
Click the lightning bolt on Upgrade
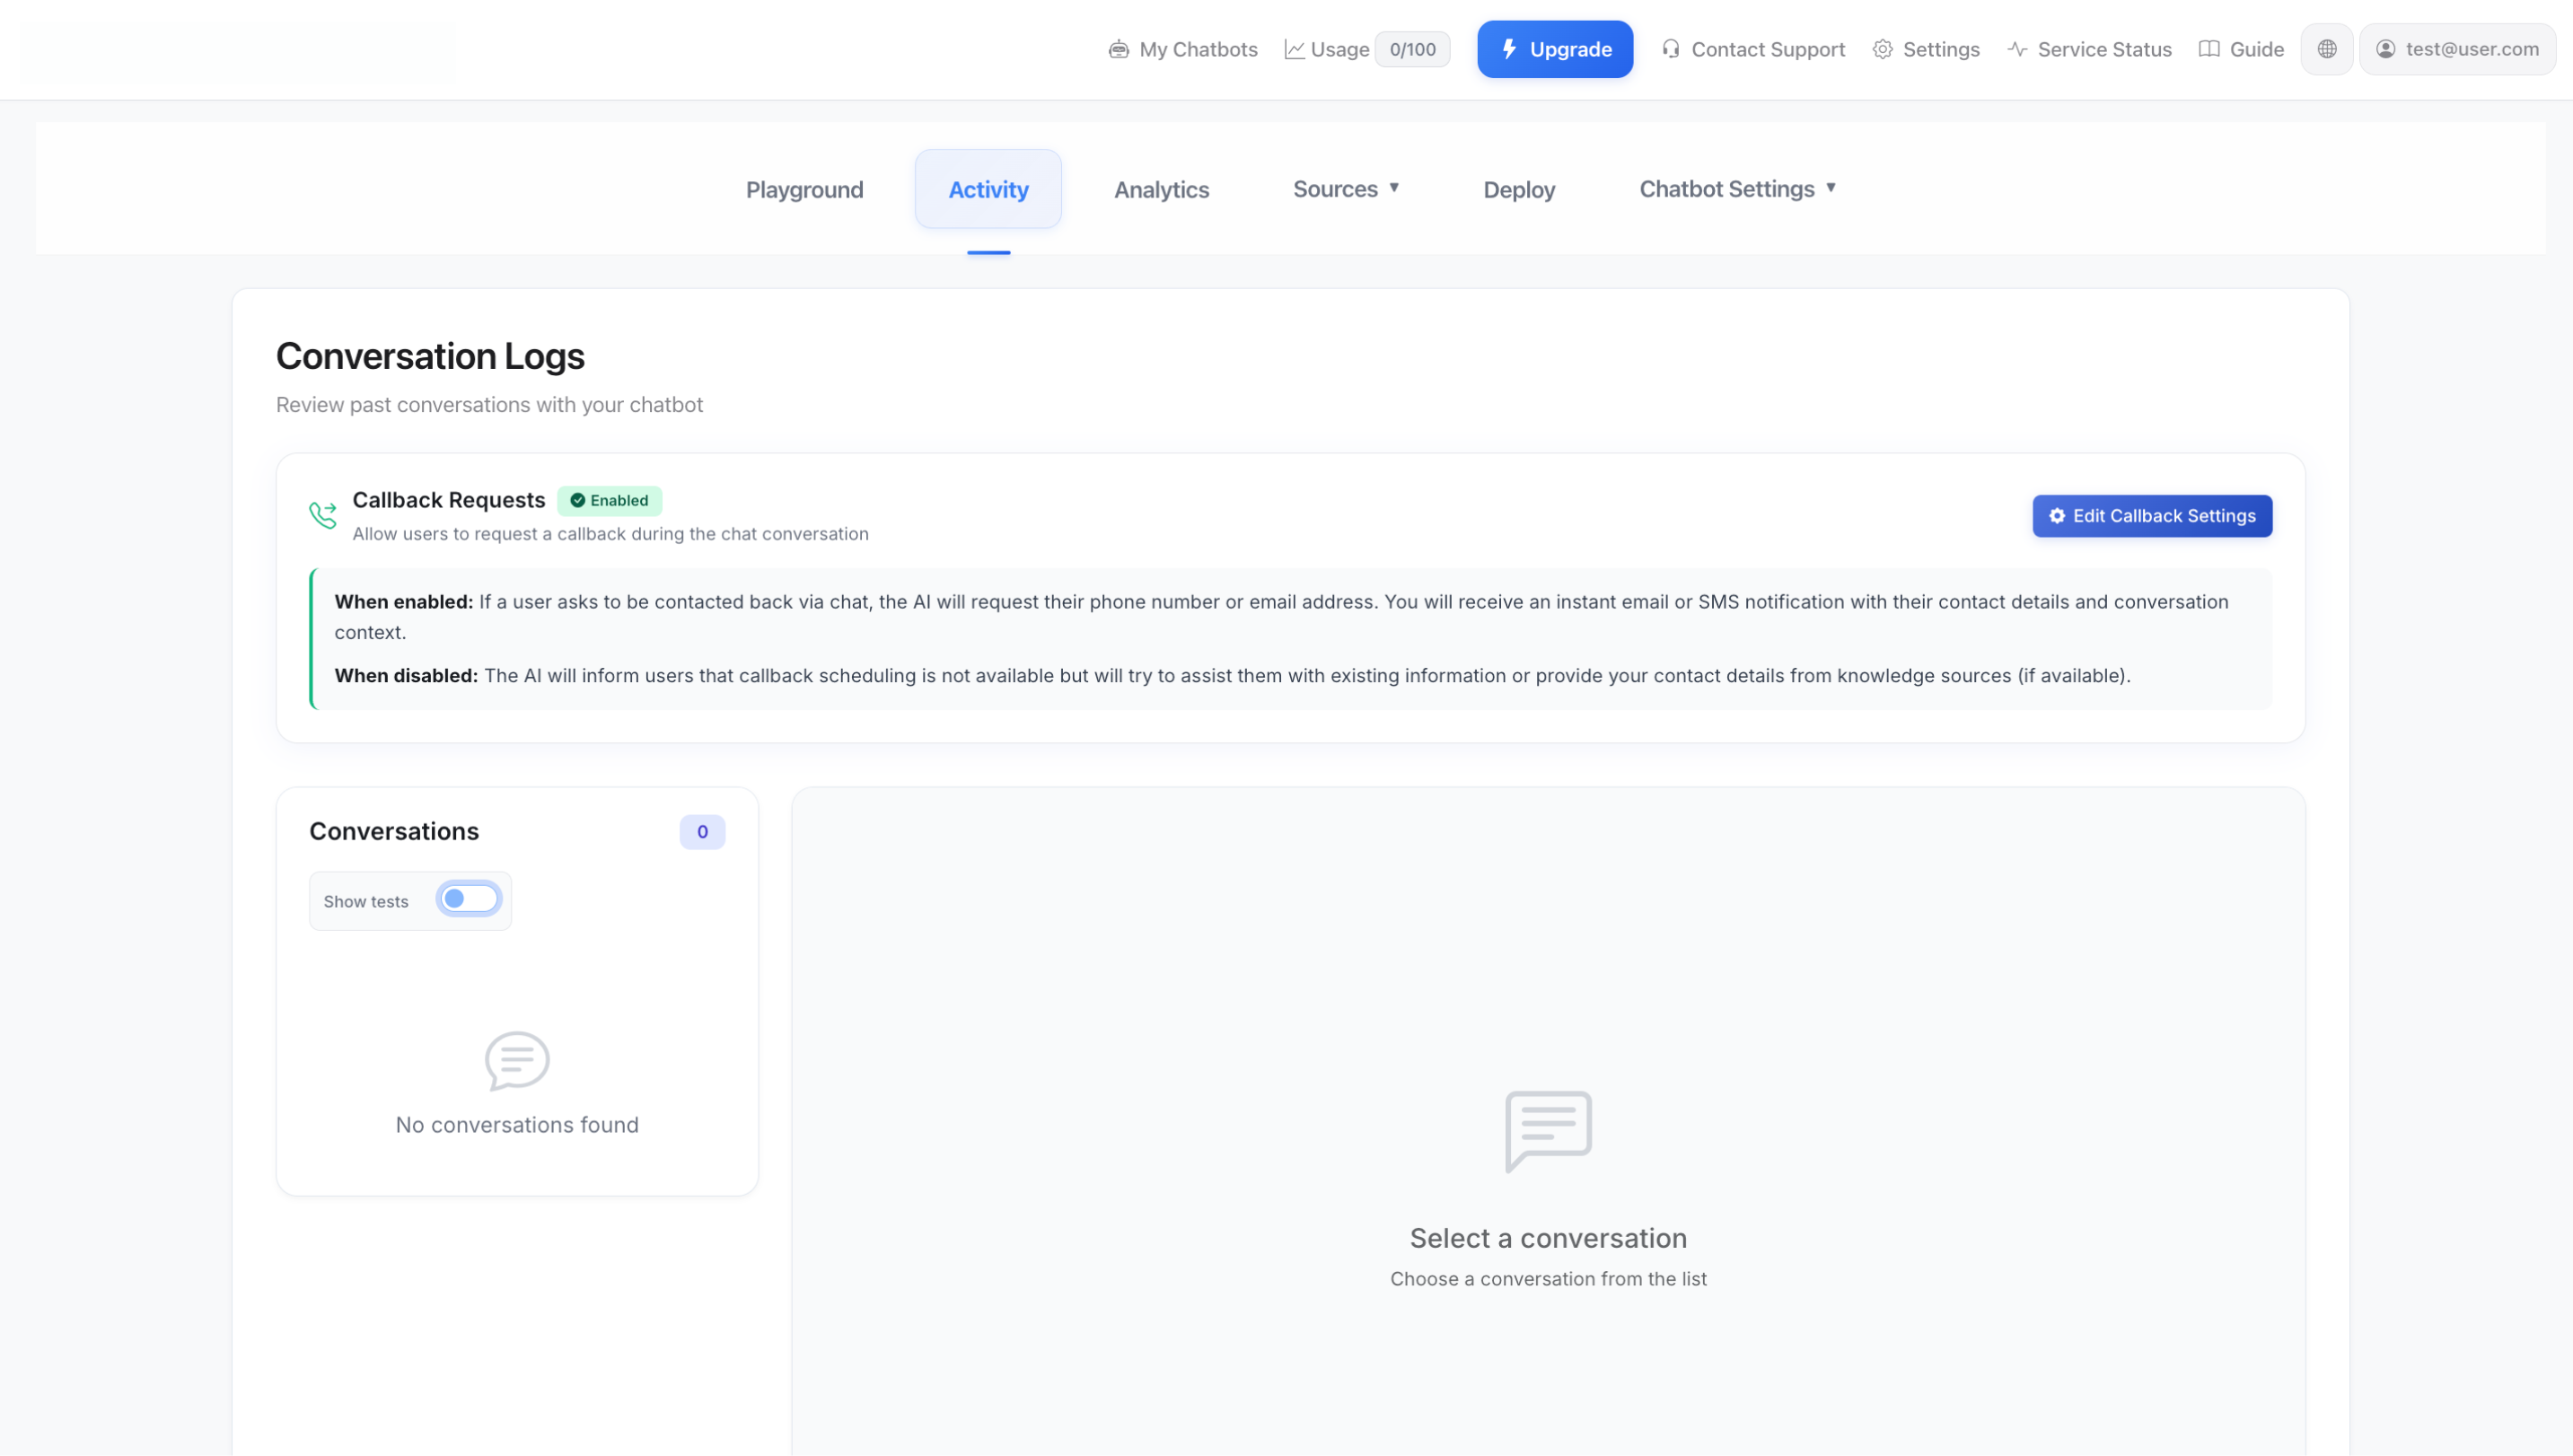1508,48
